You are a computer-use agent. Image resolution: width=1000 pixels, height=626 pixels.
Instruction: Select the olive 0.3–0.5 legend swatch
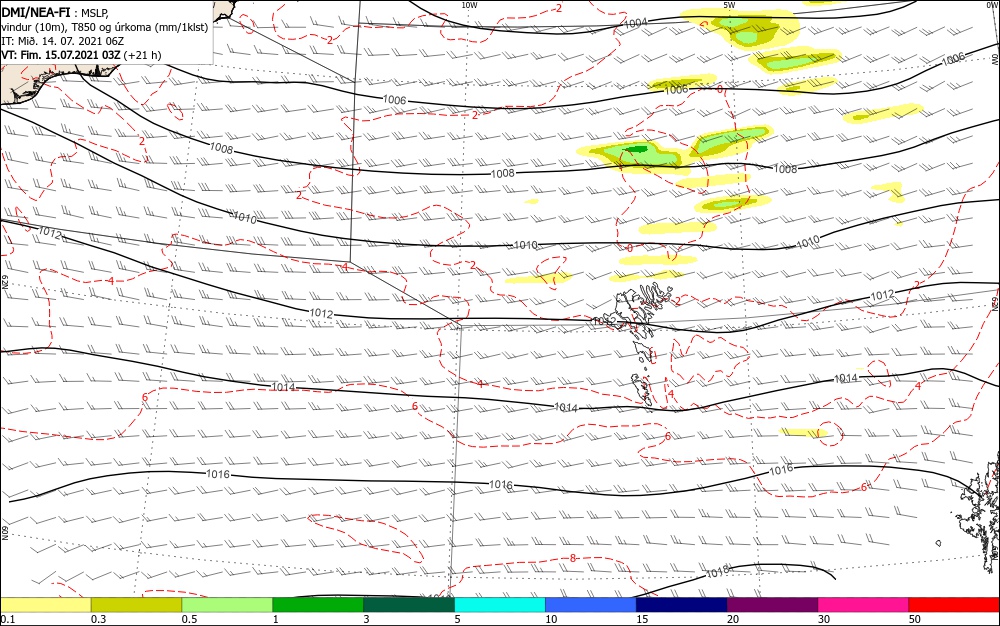(136, 605)
